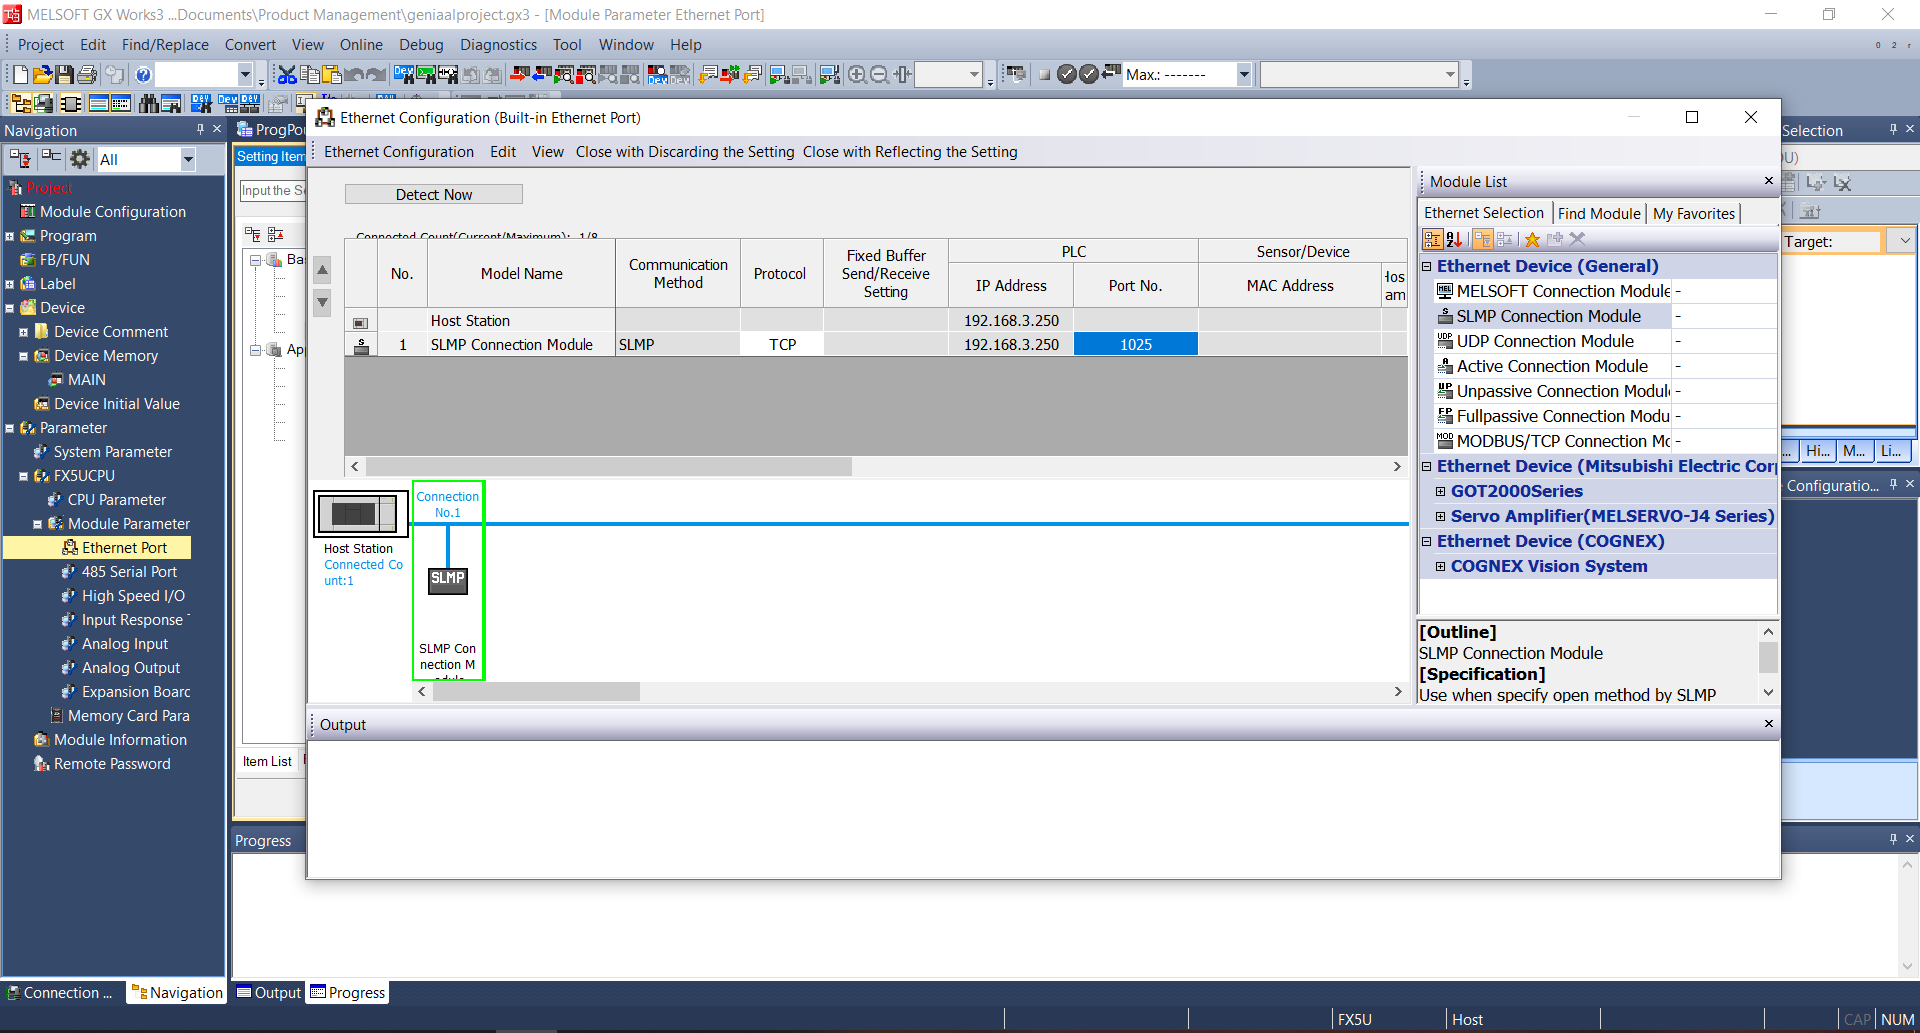Image resolution: width=1920 pixels, height=1033 pixels.
Task: Click the settings gear icon in Navigation panel
Action: coord(80,159)
